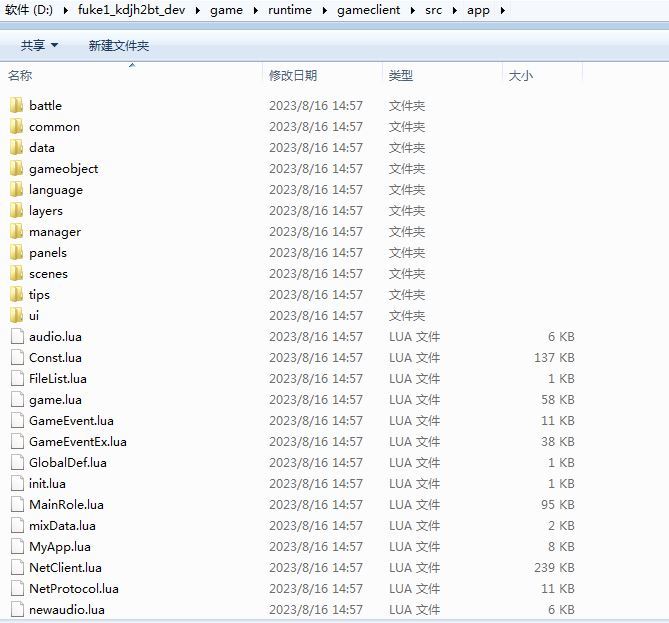Sort by 名称 column header
Screen dimensions: 669x623
pos(20,76)
